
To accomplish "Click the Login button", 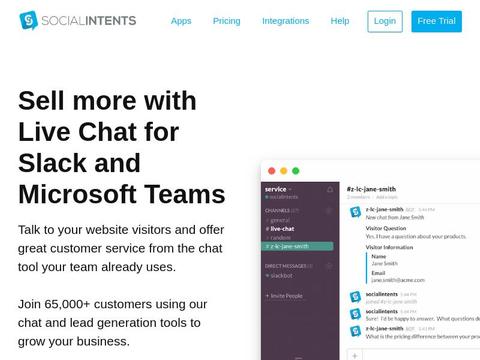I will pos(385,21).
